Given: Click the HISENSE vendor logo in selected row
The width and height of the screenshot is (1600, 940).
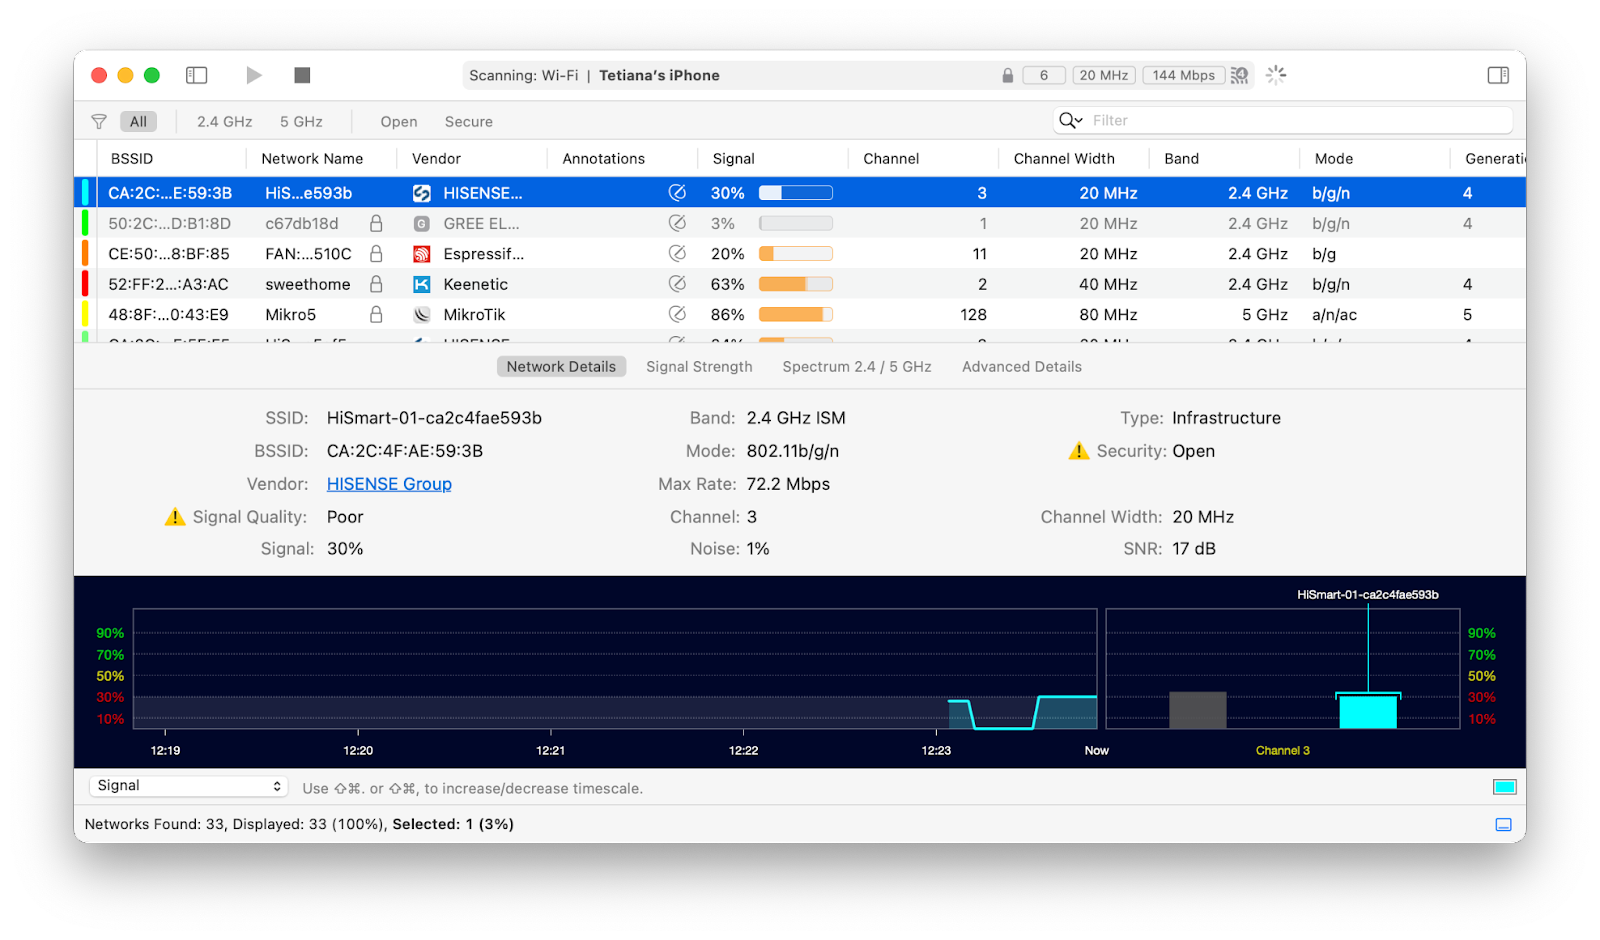Looking at the screenshot, I should pyautogui.click(x=422, y=193).
